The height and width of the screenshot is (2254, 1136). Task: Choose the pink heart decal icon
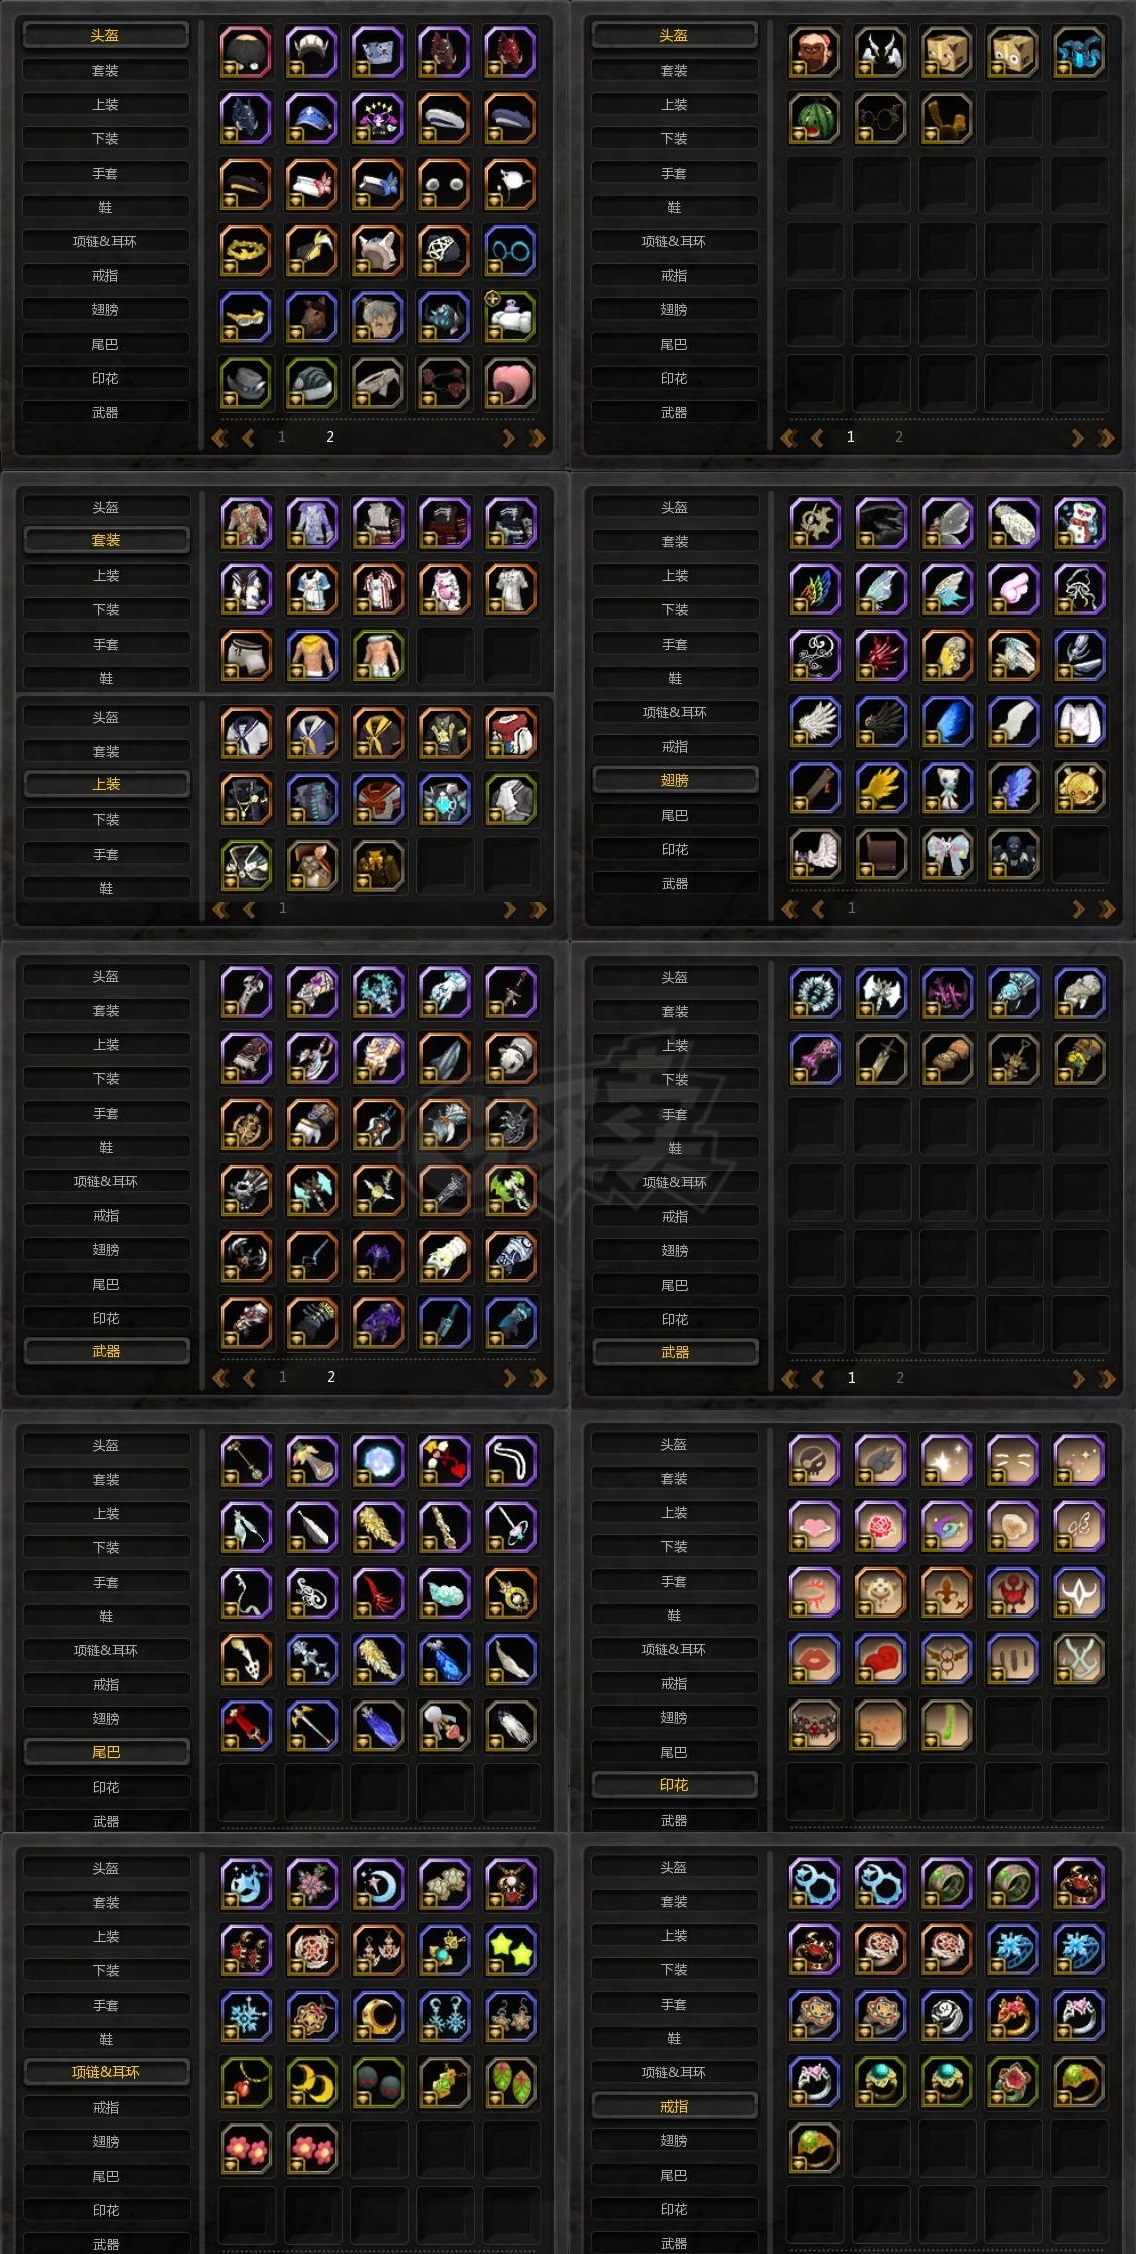[x=814, y=1527]
